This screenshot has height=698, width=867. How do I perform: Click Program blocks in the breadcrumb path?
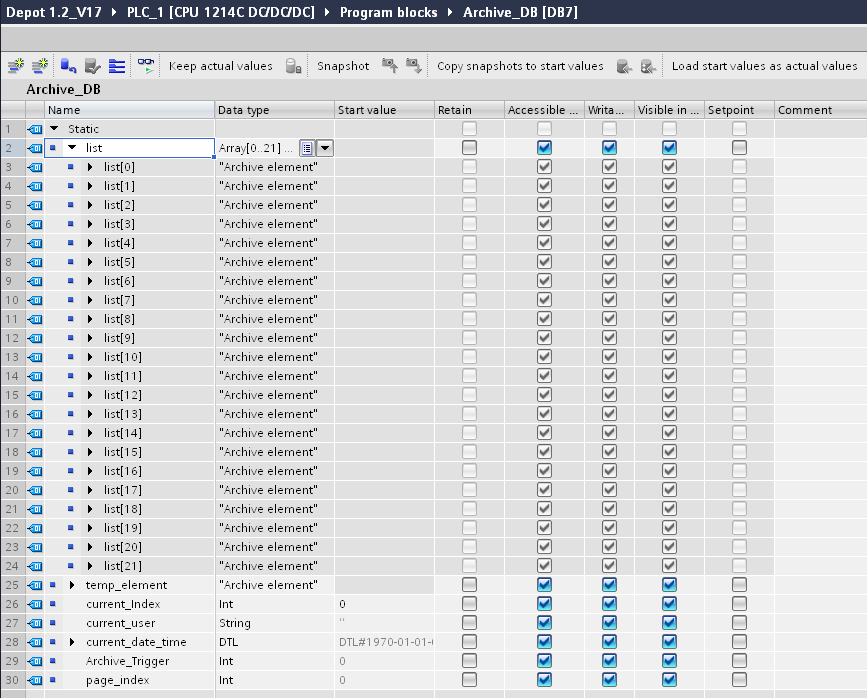pos(387,12)
